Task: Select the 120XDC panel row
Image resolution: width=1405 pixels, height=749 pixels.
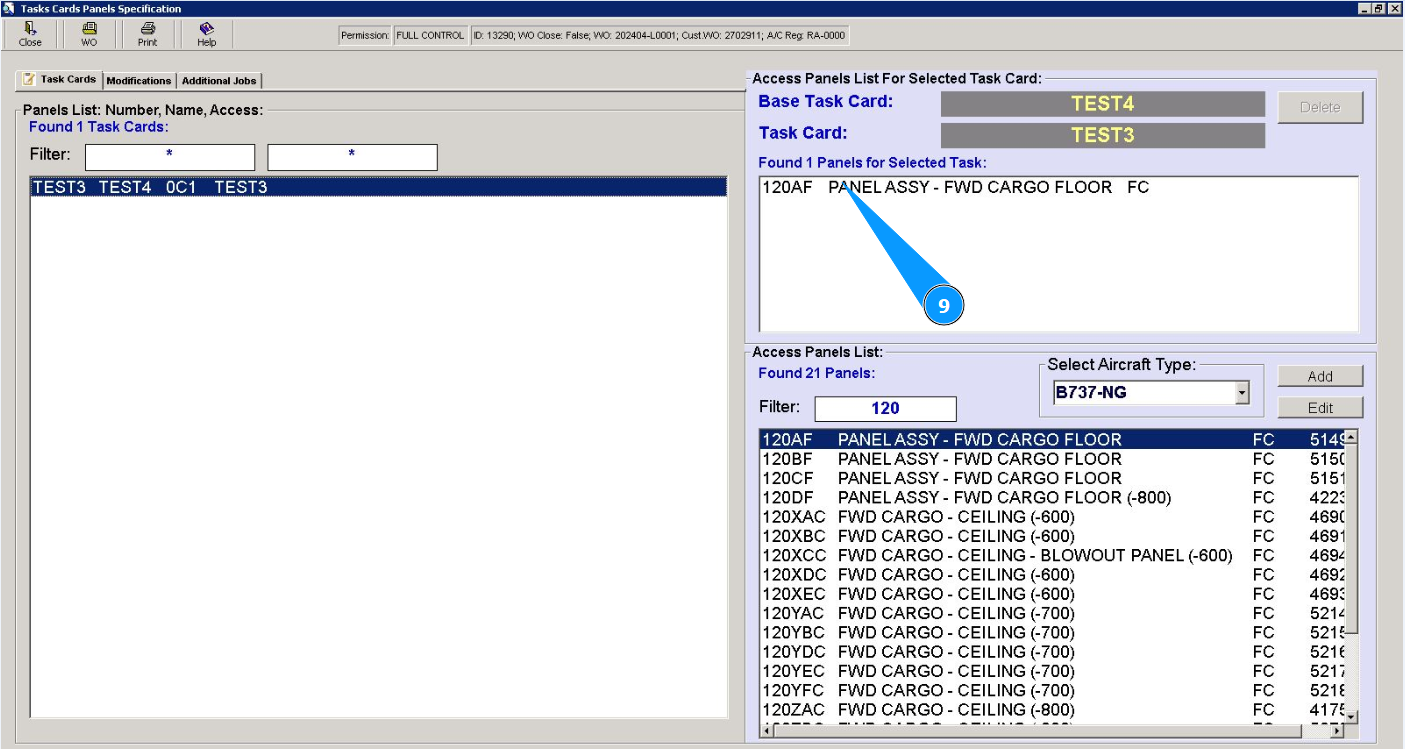Action: [x=1052, y=574]
